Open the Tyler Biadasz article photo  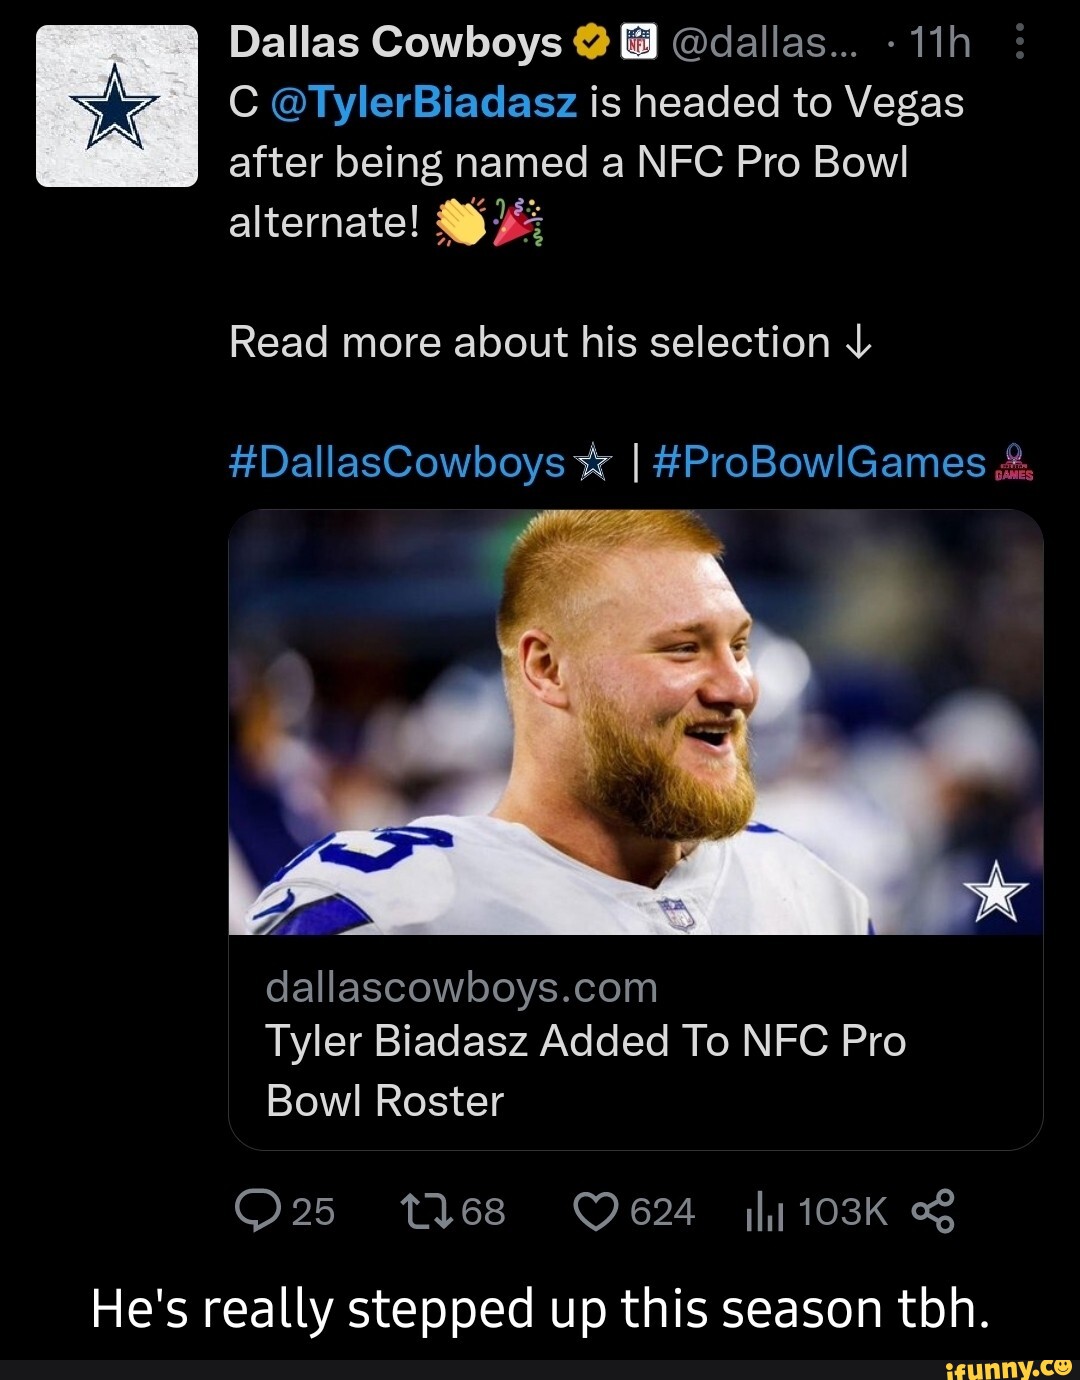pos(636,722)
